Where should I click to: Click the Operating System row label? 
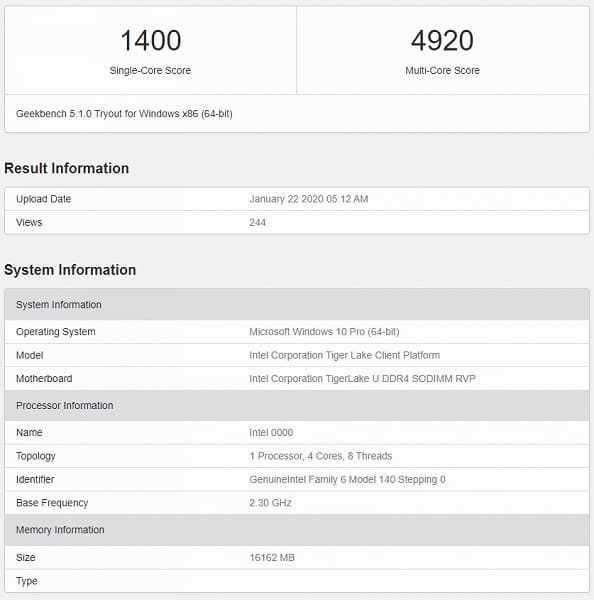click(x=55, y=332)
